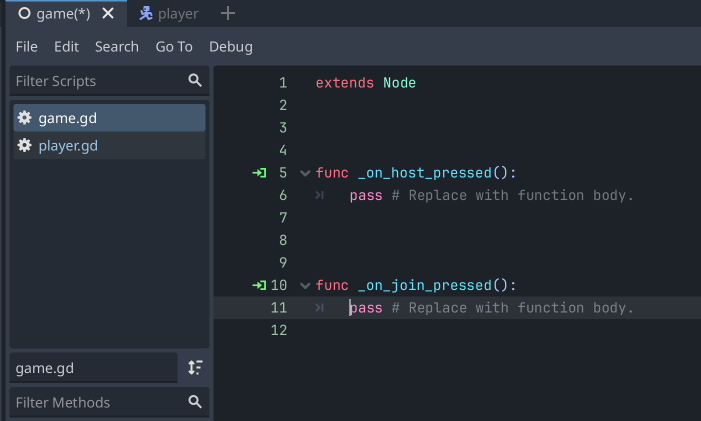Click the plus icon to add new tab
This screenshot has width=701, height=421.
(228, 14)
